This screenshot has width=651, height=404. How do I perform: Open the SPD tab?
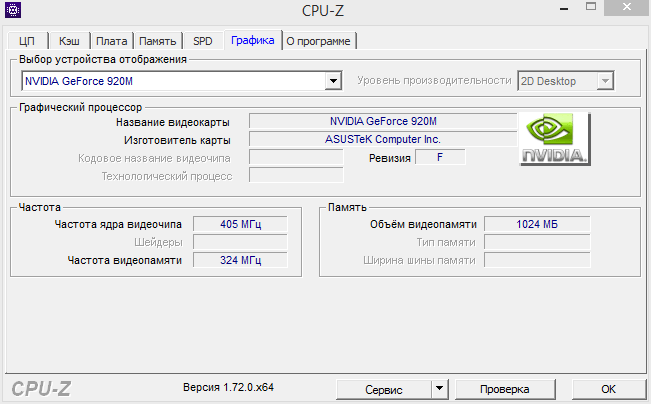203,41
